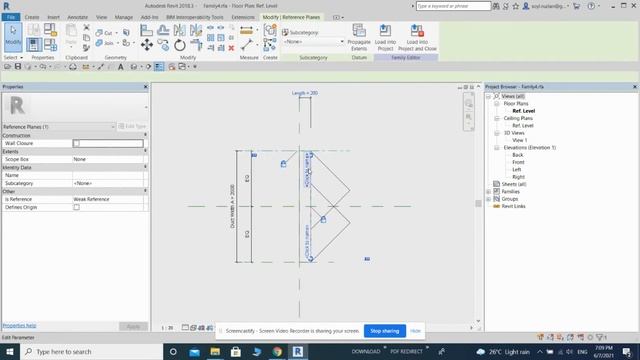Switch to the Manage ribbon tab
Image resolution: width=640 pixels, height=360 pixels.
[x=124, y=17]
